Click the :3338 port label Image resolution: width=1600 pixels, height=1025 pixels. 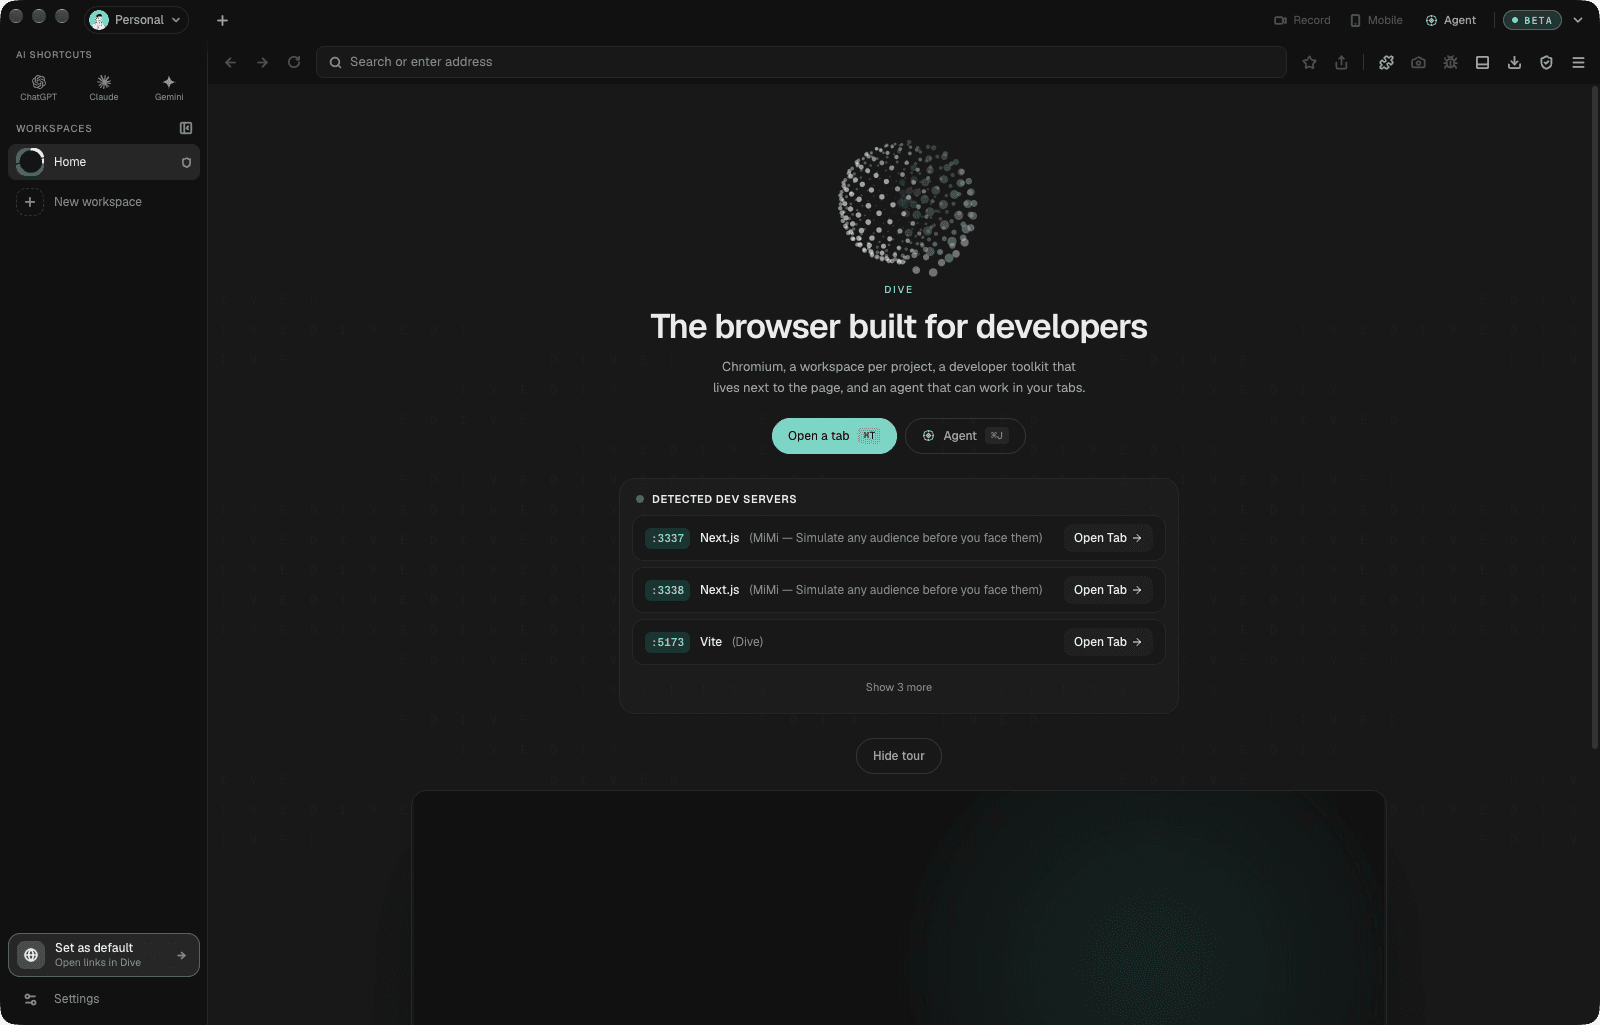(x=668, y=590)
